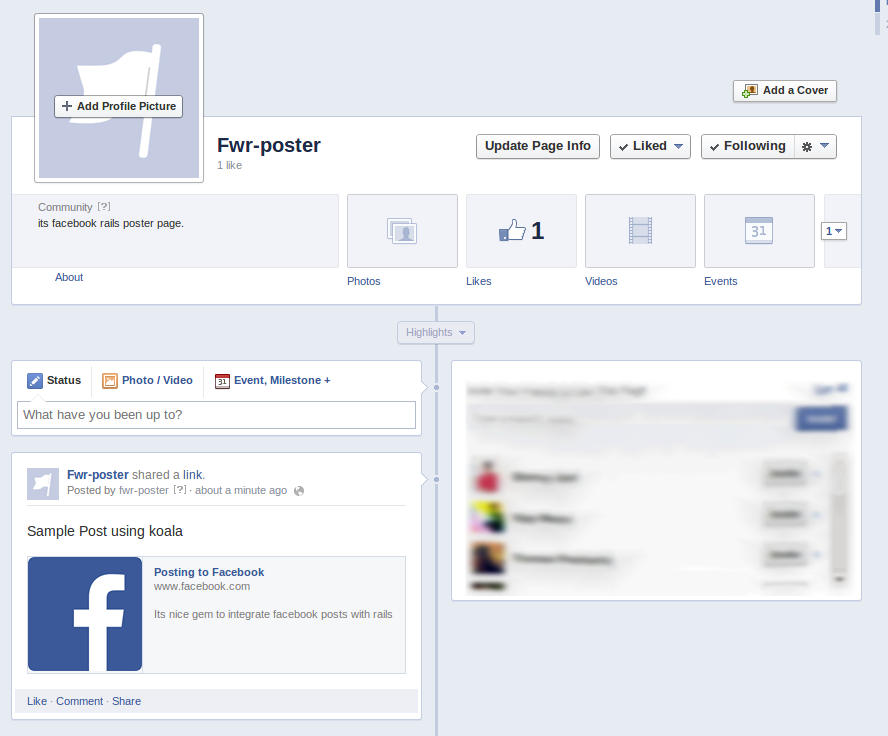888x736 pixels.
Task: Click the 'Sample Post using koala' text
Action: point(105,531)
